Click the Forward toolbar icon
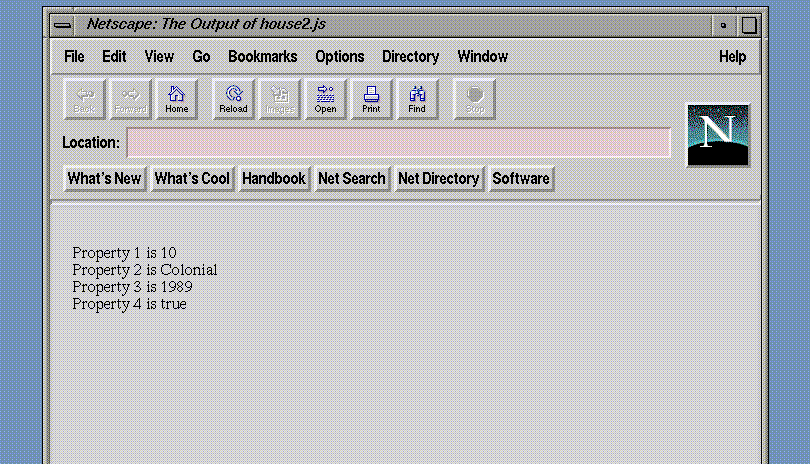This screenshot has height=464, width=810. tap(131, 99)
